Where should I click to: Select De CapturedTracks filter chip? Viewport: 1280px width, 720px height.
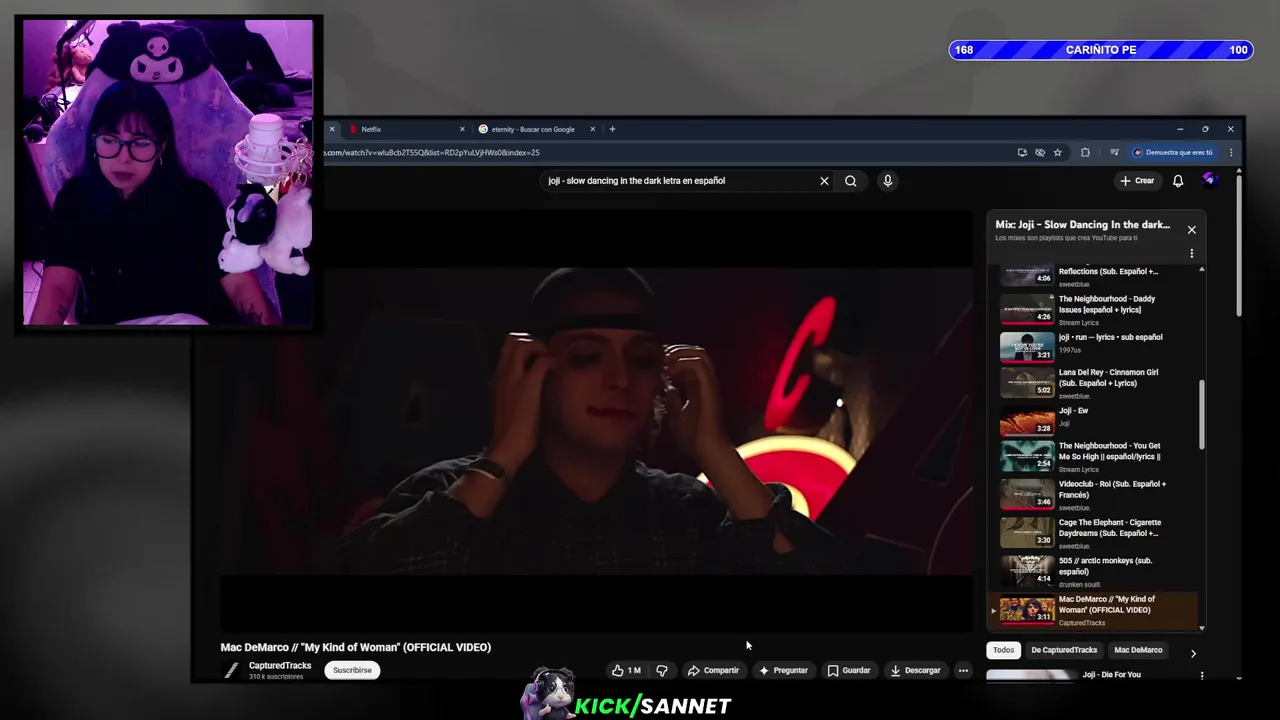tap(1064, 650)
